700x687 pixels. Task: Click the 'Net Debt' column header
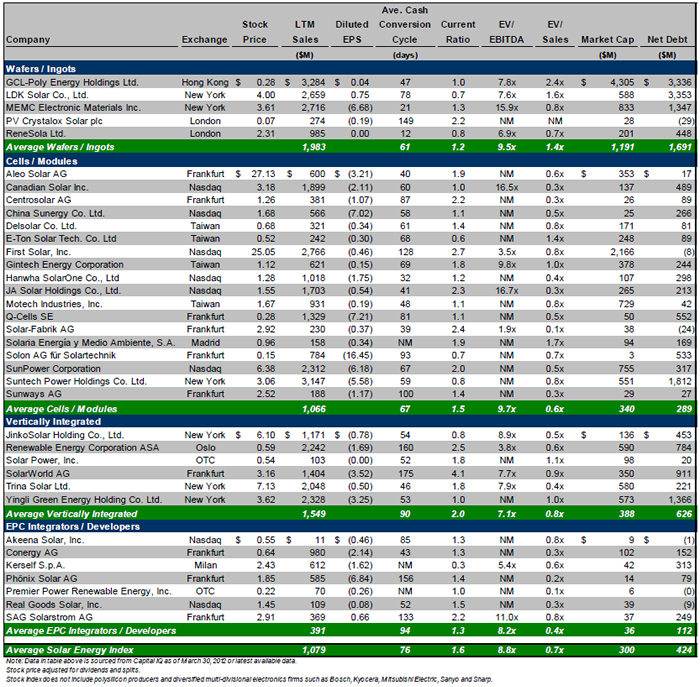coord(667,40)
